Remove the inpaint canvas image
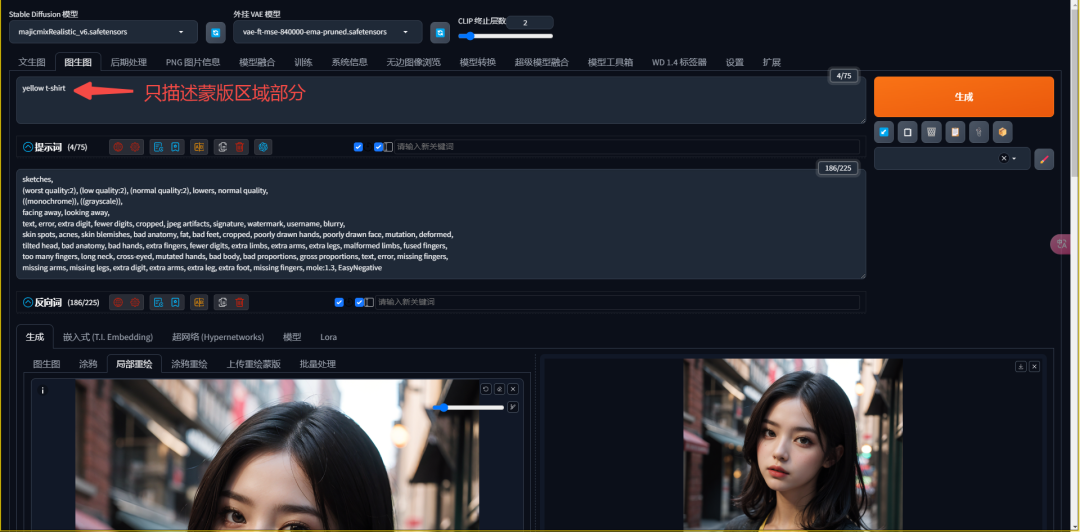 (x=513, y=389)
